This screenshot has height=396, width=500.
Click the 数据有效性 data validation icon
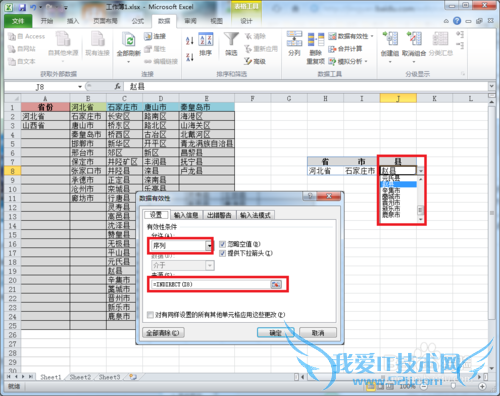pyautogui.click(x=332, y=36)
